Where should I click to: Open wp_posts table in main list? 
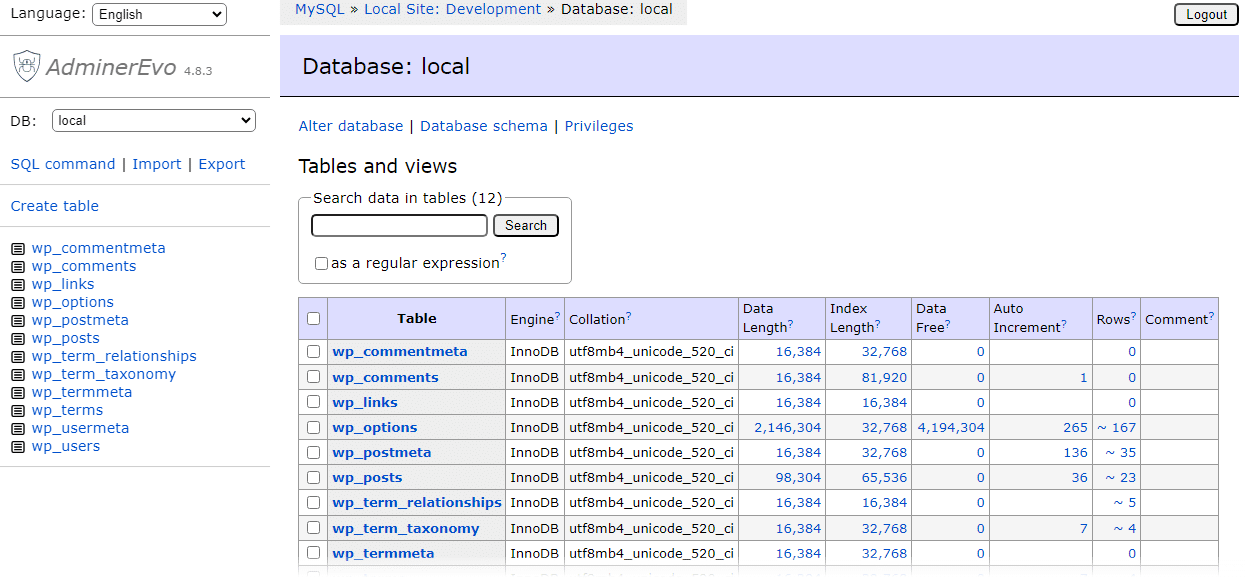[x=367, y=477]
